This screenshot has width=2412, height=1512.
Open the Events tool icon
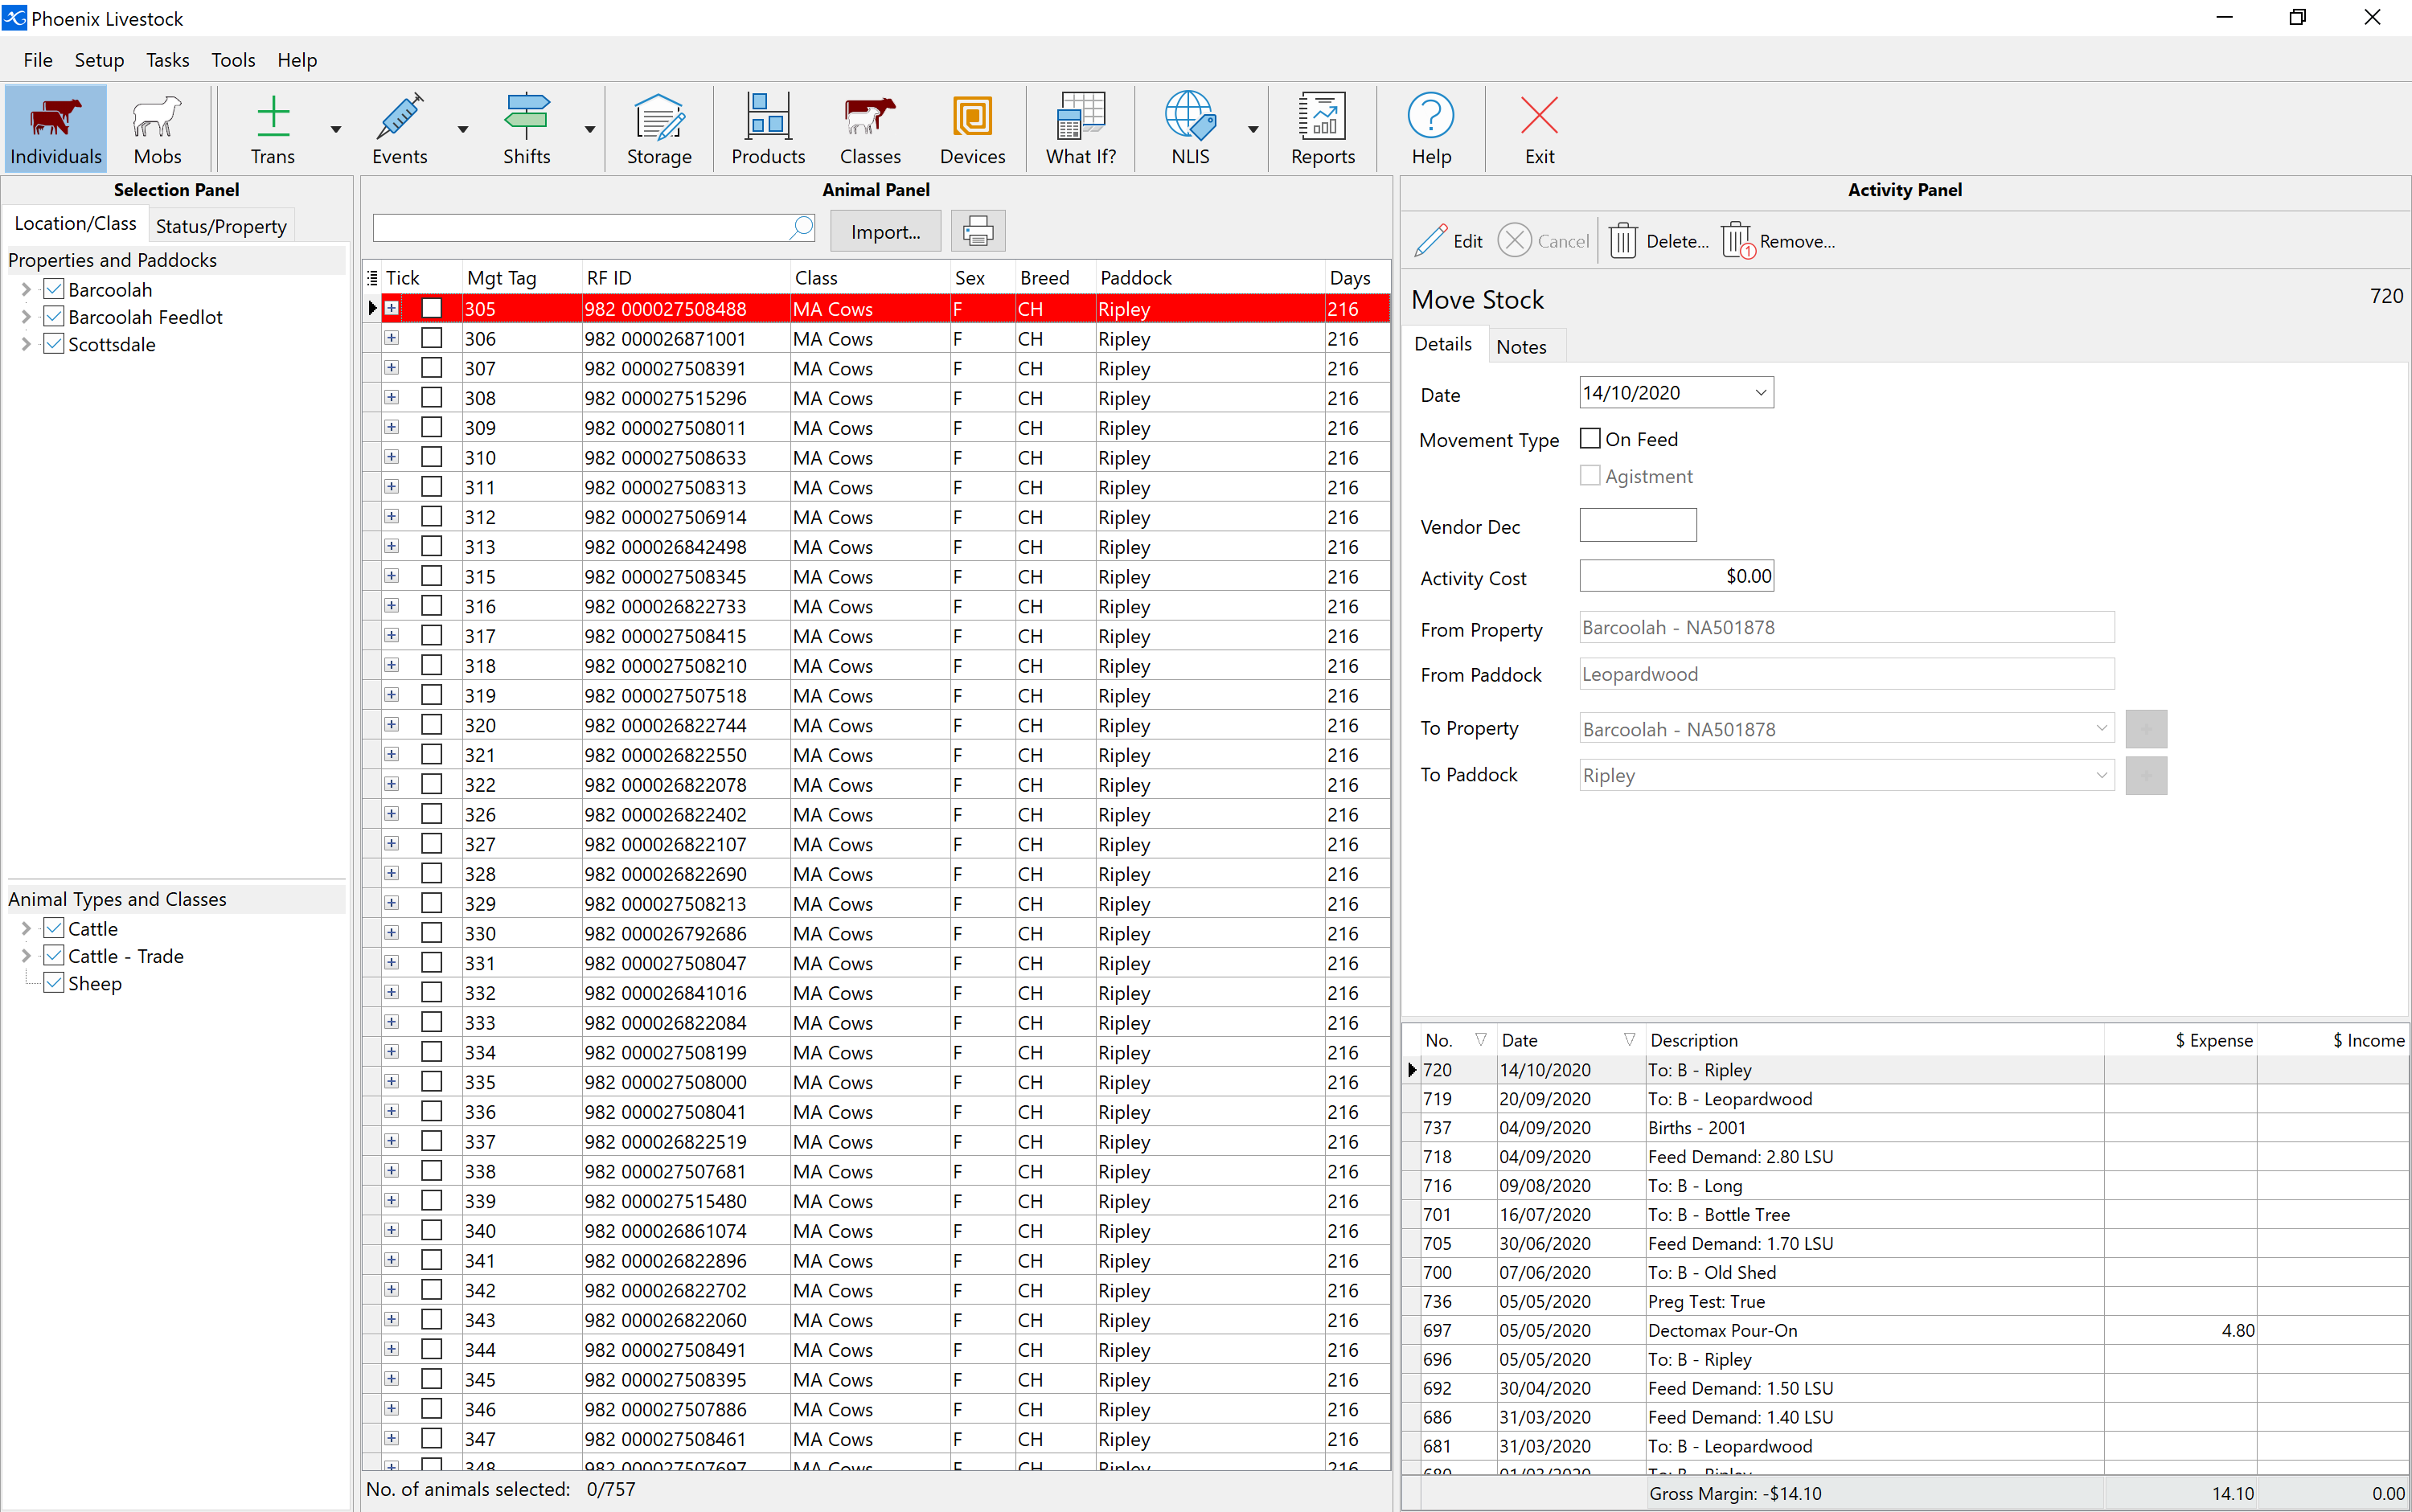396,127
